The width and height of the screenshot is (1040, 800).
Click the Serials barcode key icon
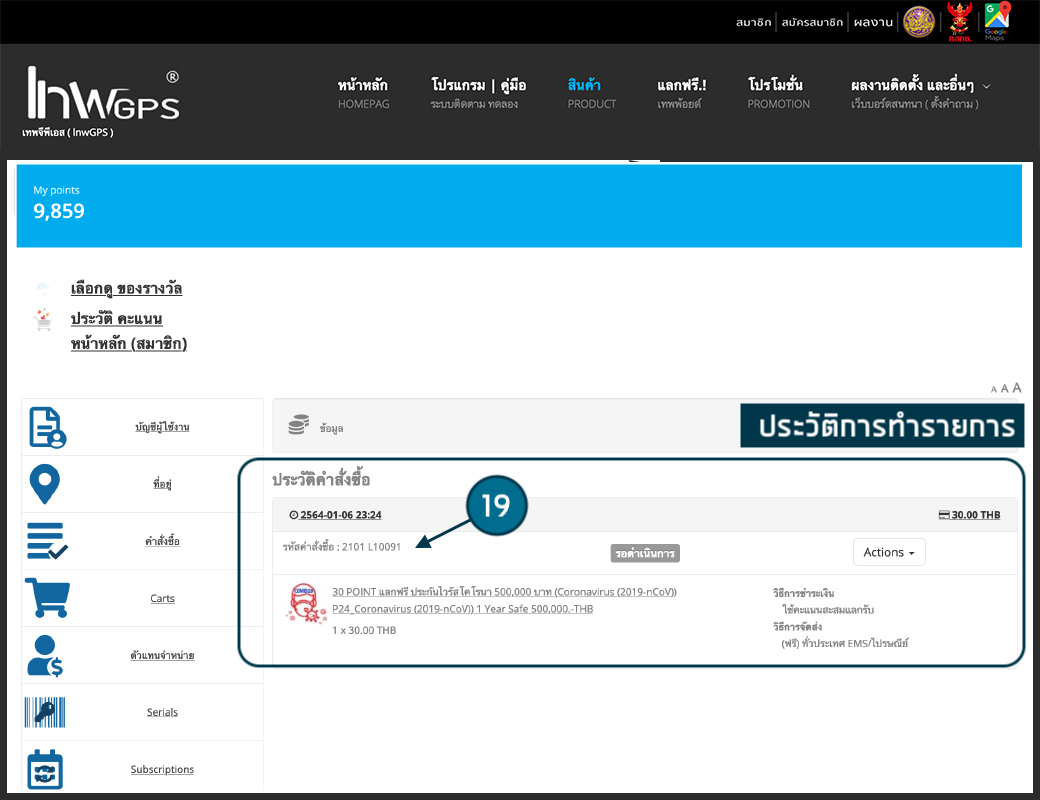pos(46,712)
